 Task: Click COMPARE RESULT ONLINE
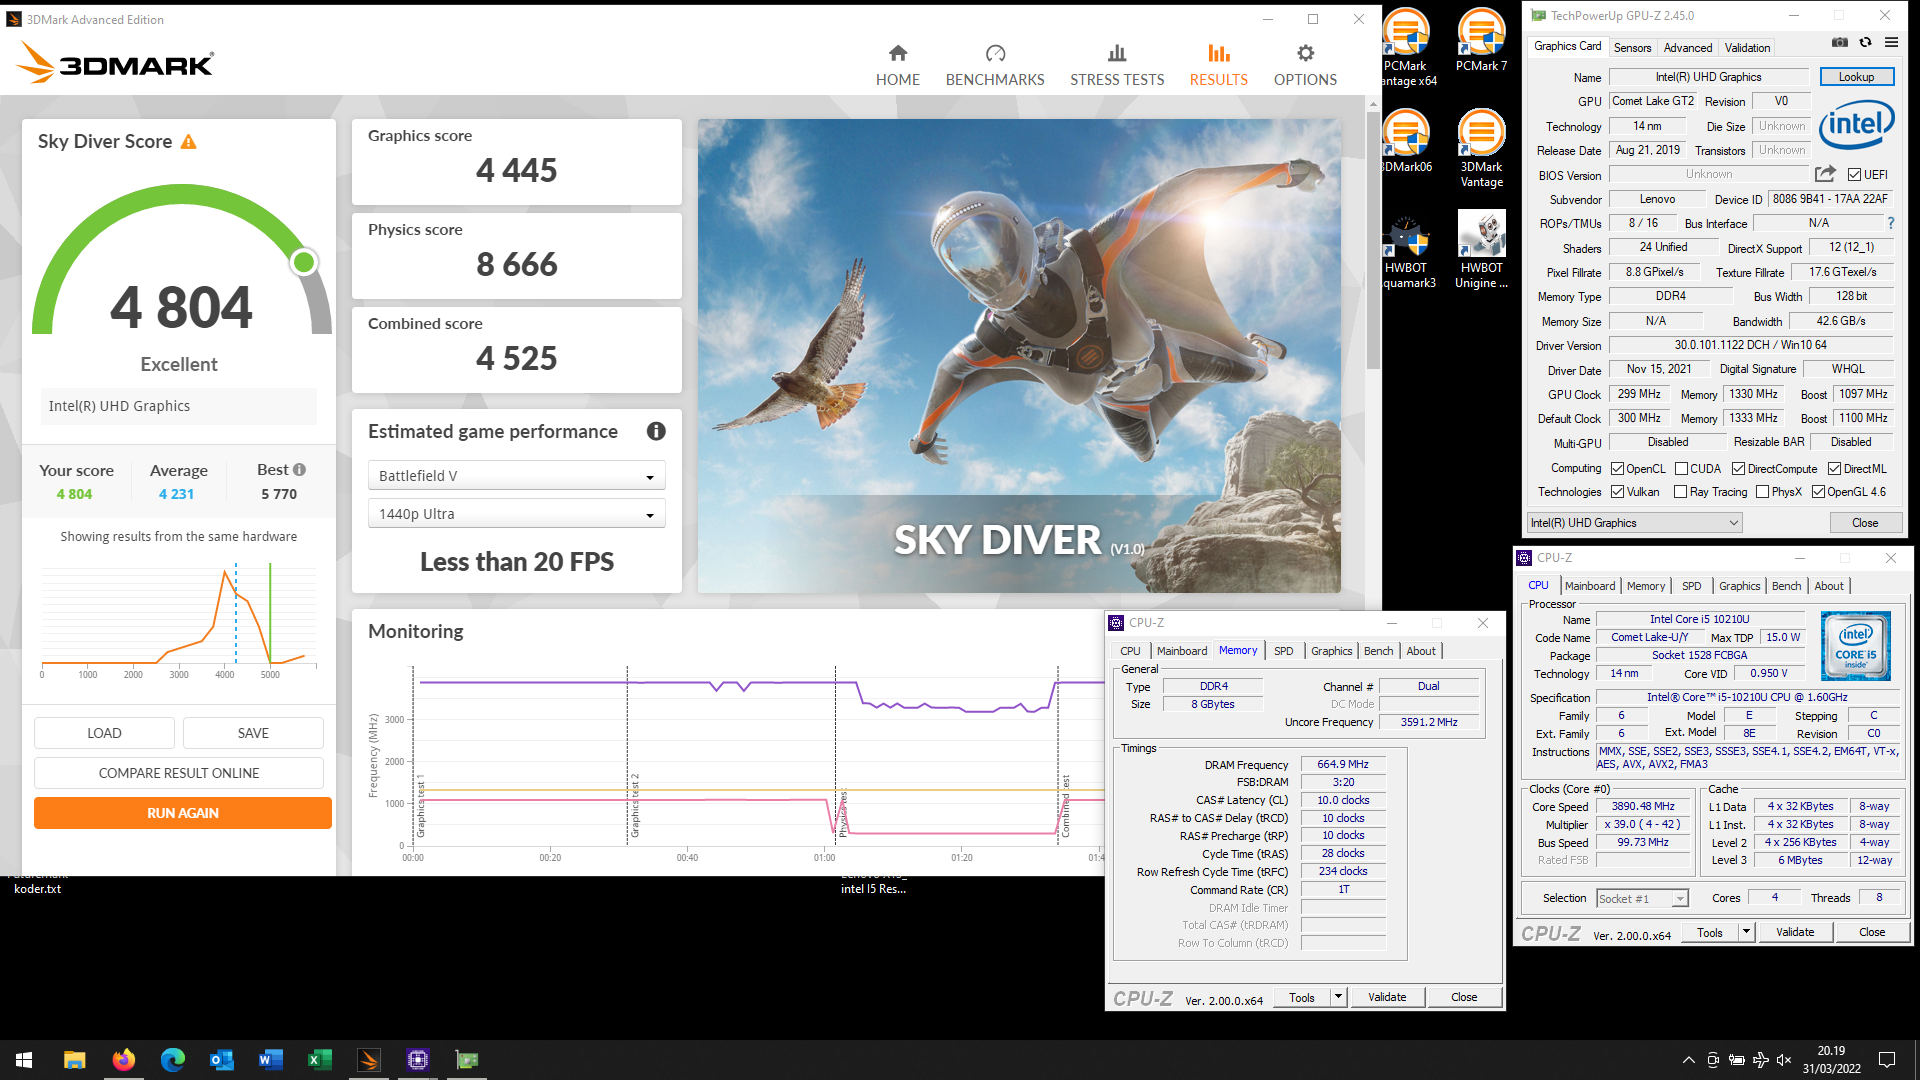coord(179,773)
